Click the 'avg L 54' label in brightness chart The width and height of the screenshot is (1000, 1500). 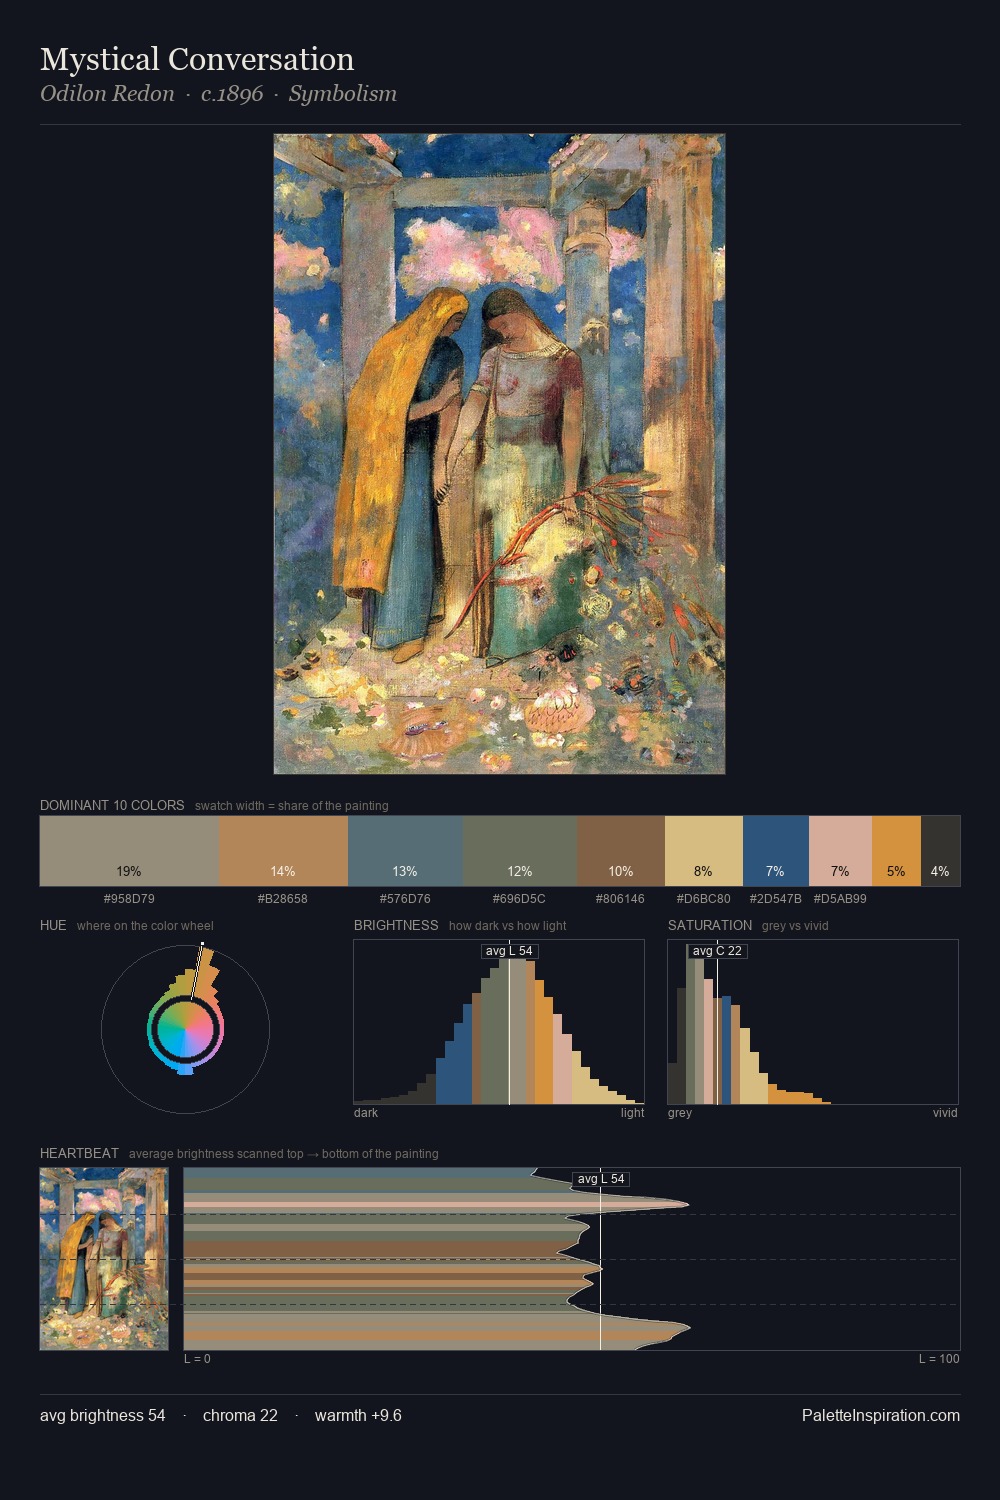(x=509, y=951)
